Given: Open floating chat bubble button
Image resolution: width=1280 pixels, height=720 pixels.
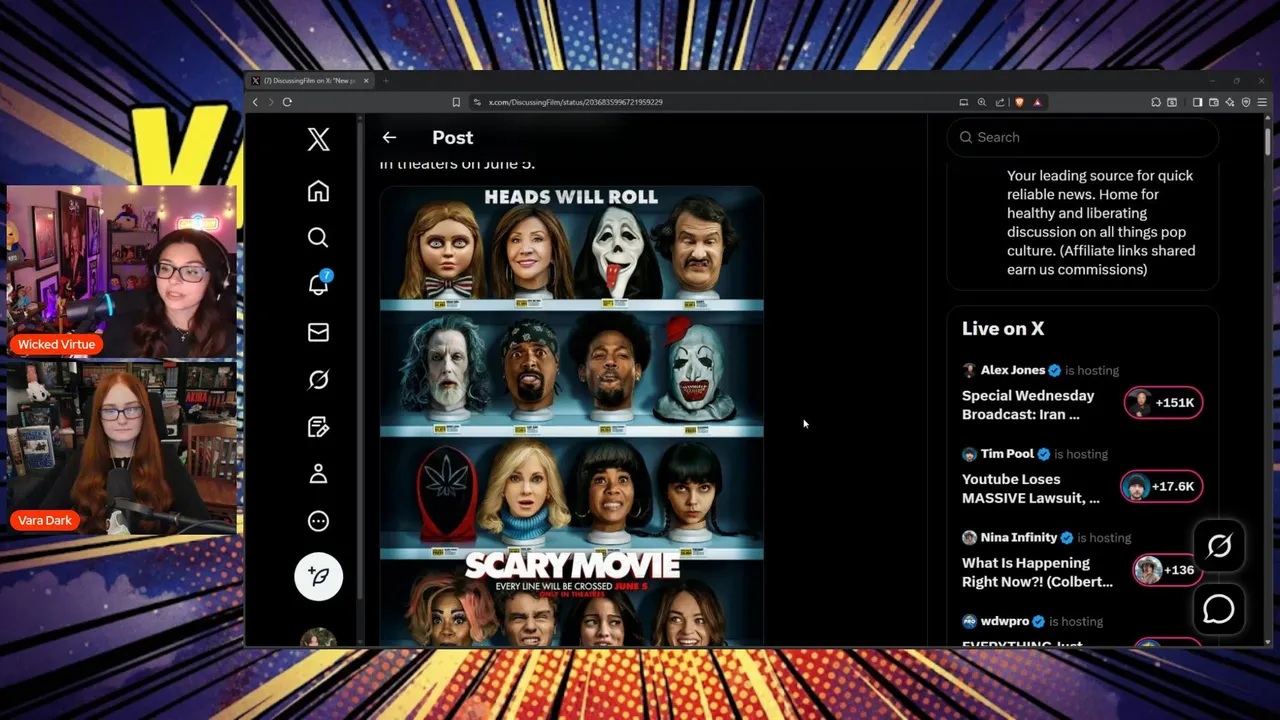Looking at the screenshot, I should [1219, 609].
